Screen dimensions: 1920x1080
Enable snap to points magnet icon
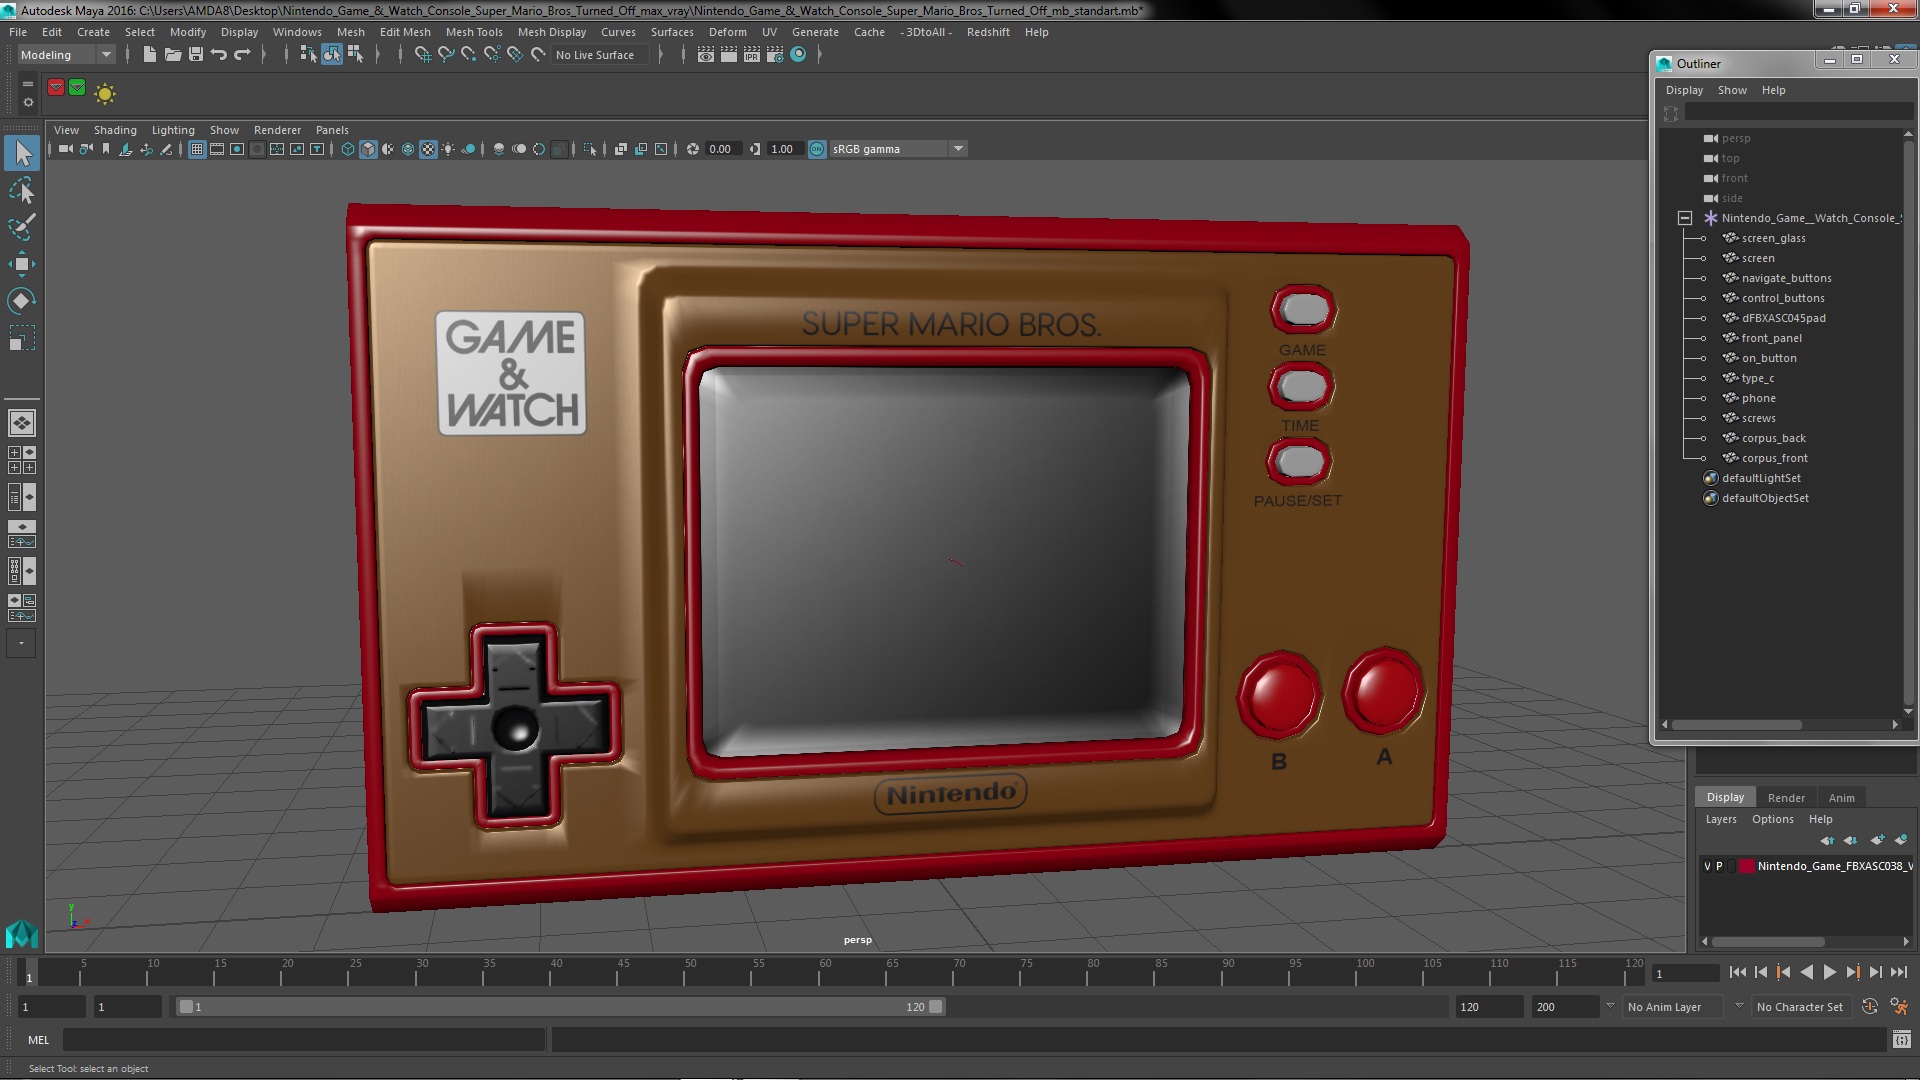(469, 55)
